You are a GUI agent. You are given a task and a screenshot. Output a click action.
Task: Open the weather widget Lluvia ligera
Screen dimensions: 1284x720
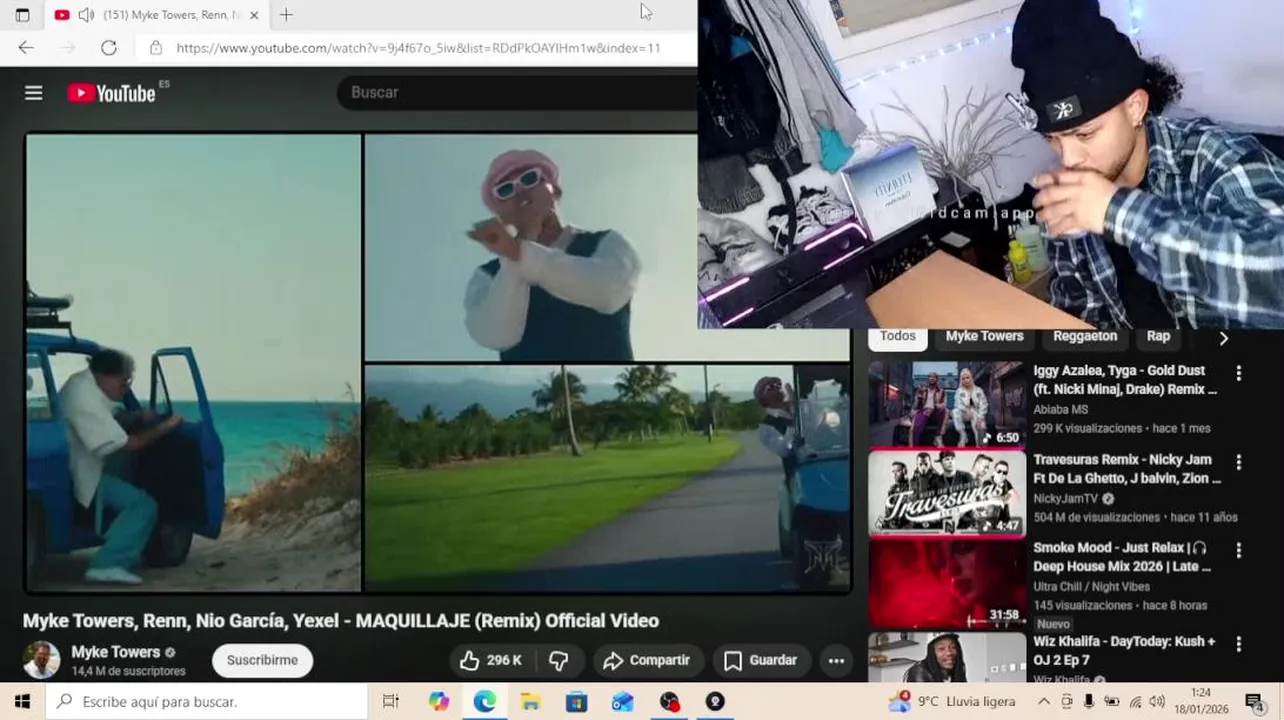point(953,701)
